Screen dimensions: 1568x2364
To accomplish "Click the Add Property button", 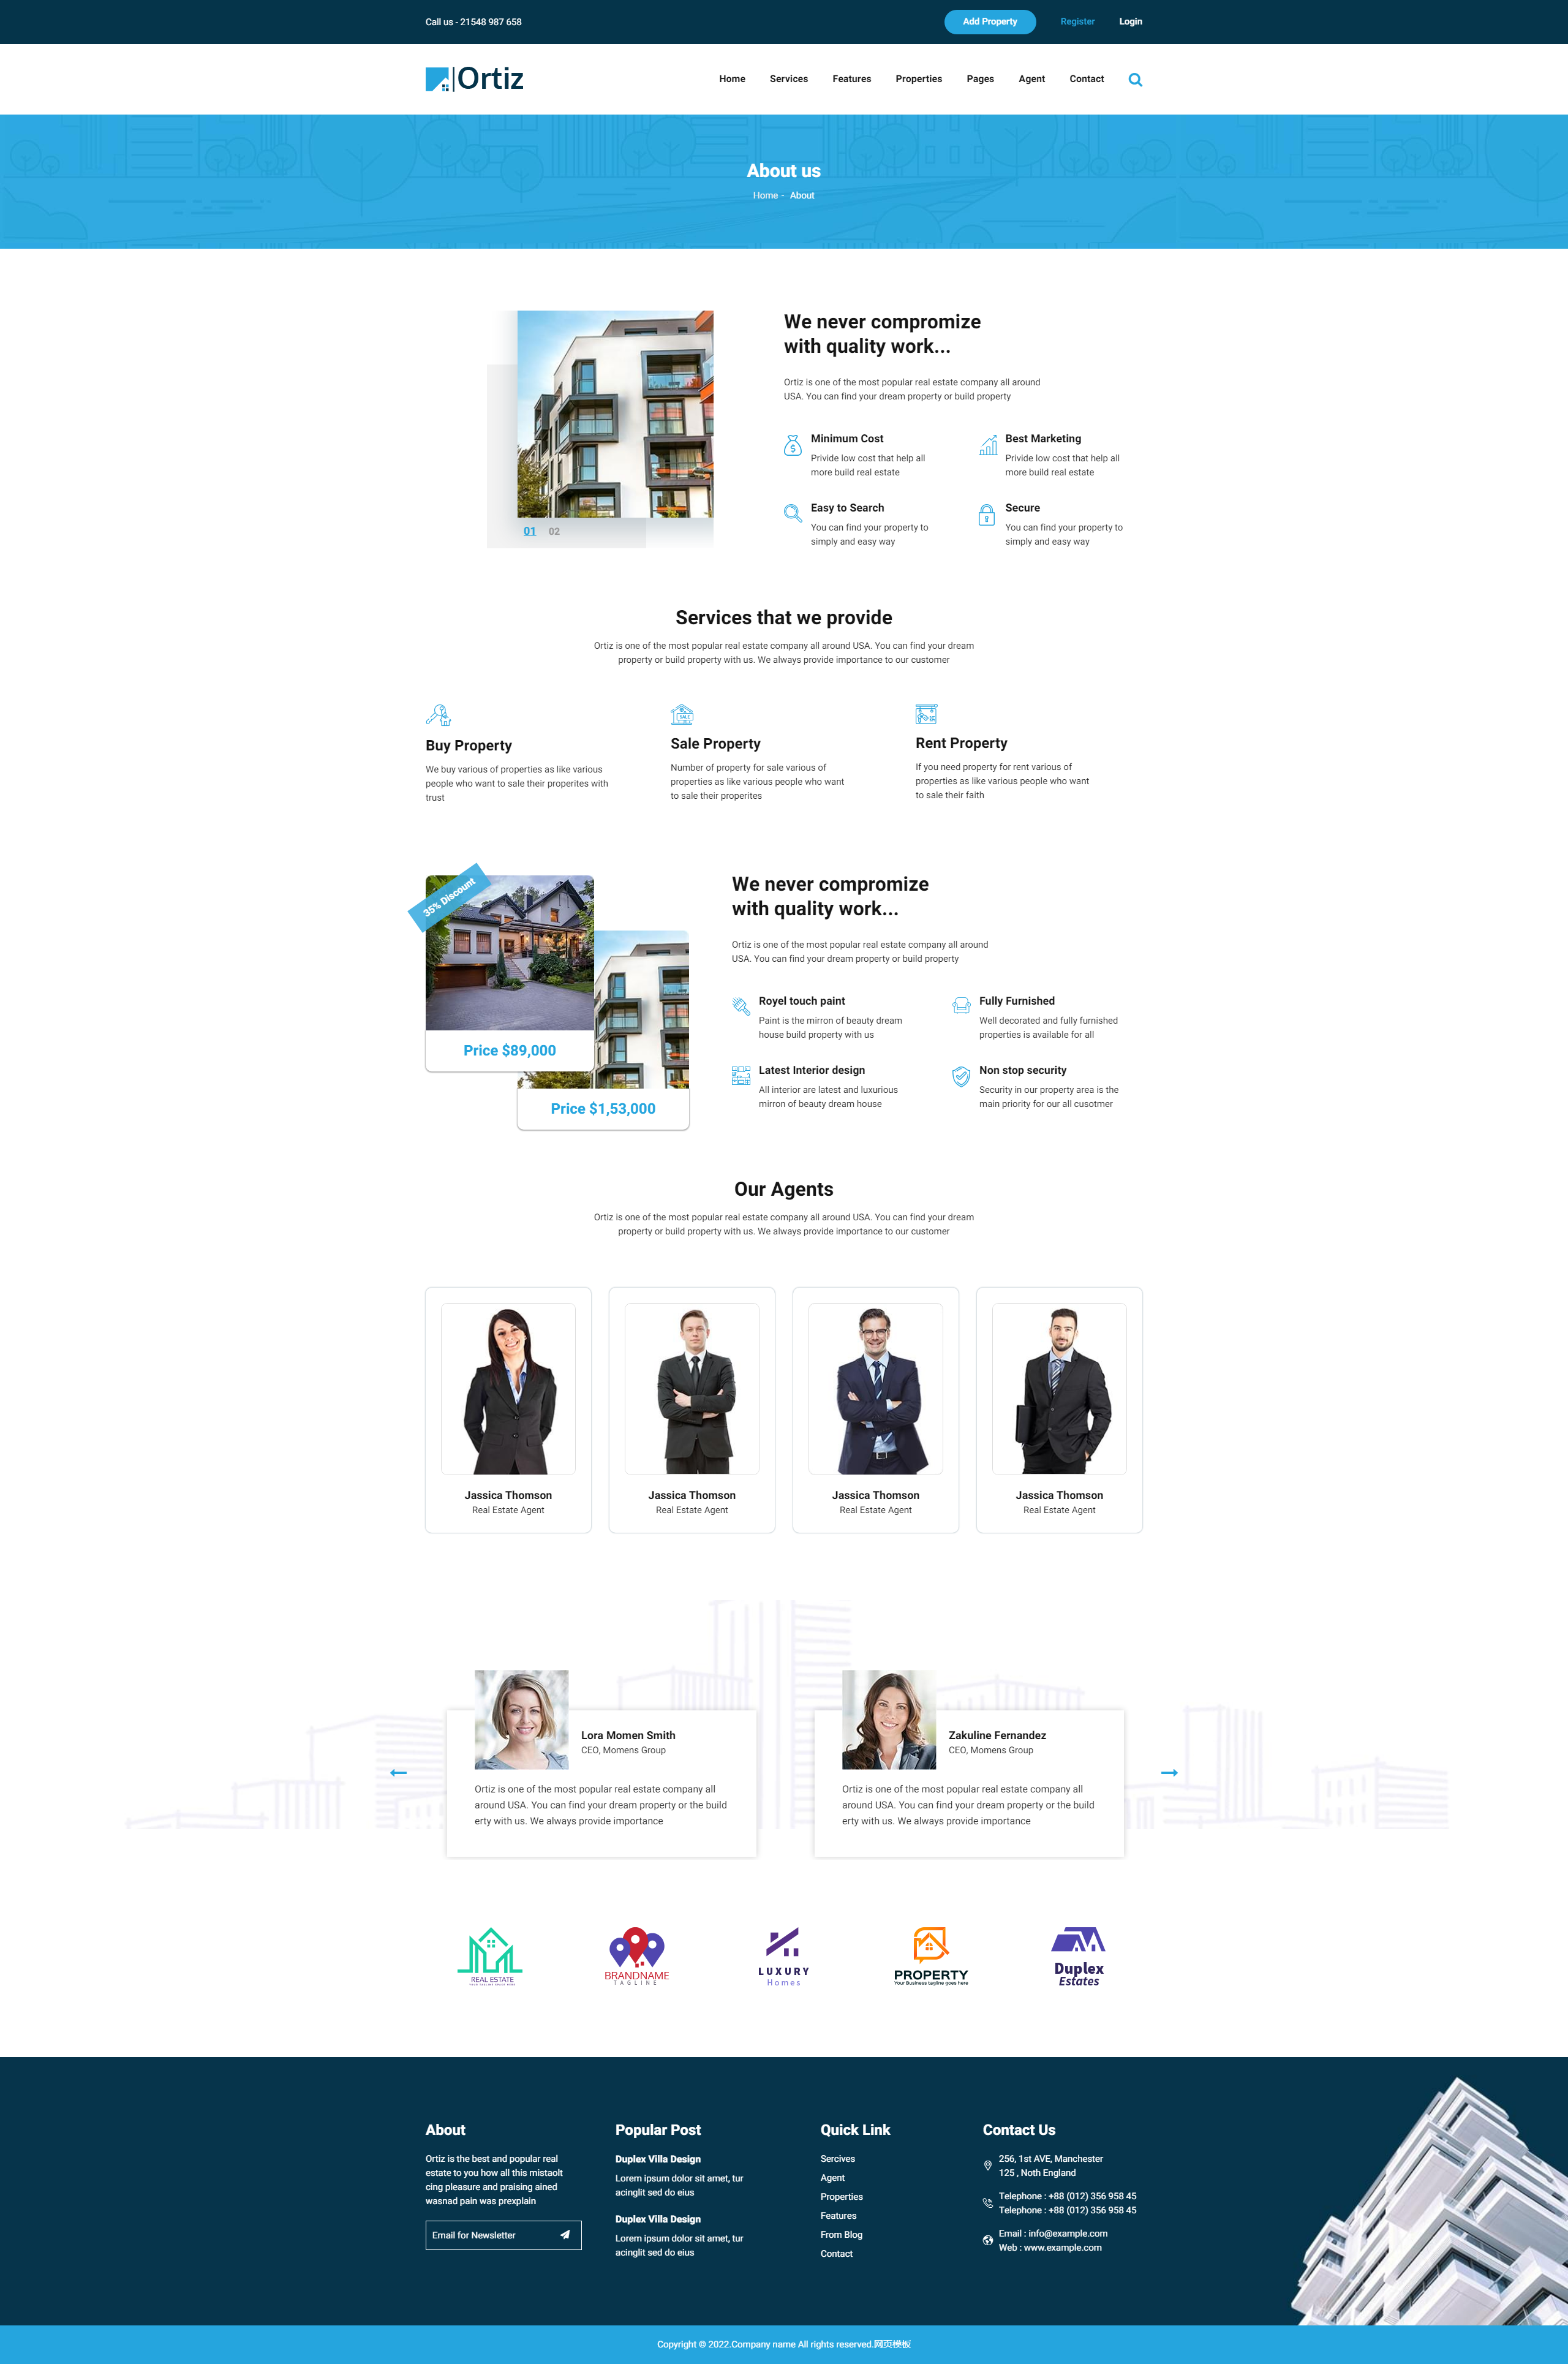I will click(x=987, y=21).
